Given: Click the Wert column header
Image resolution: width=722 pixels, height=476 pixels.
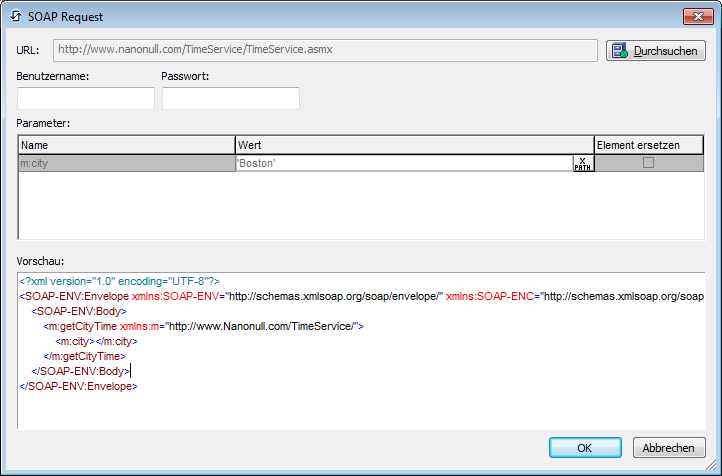Looking at the screenshot, I should tap(414, 145).
